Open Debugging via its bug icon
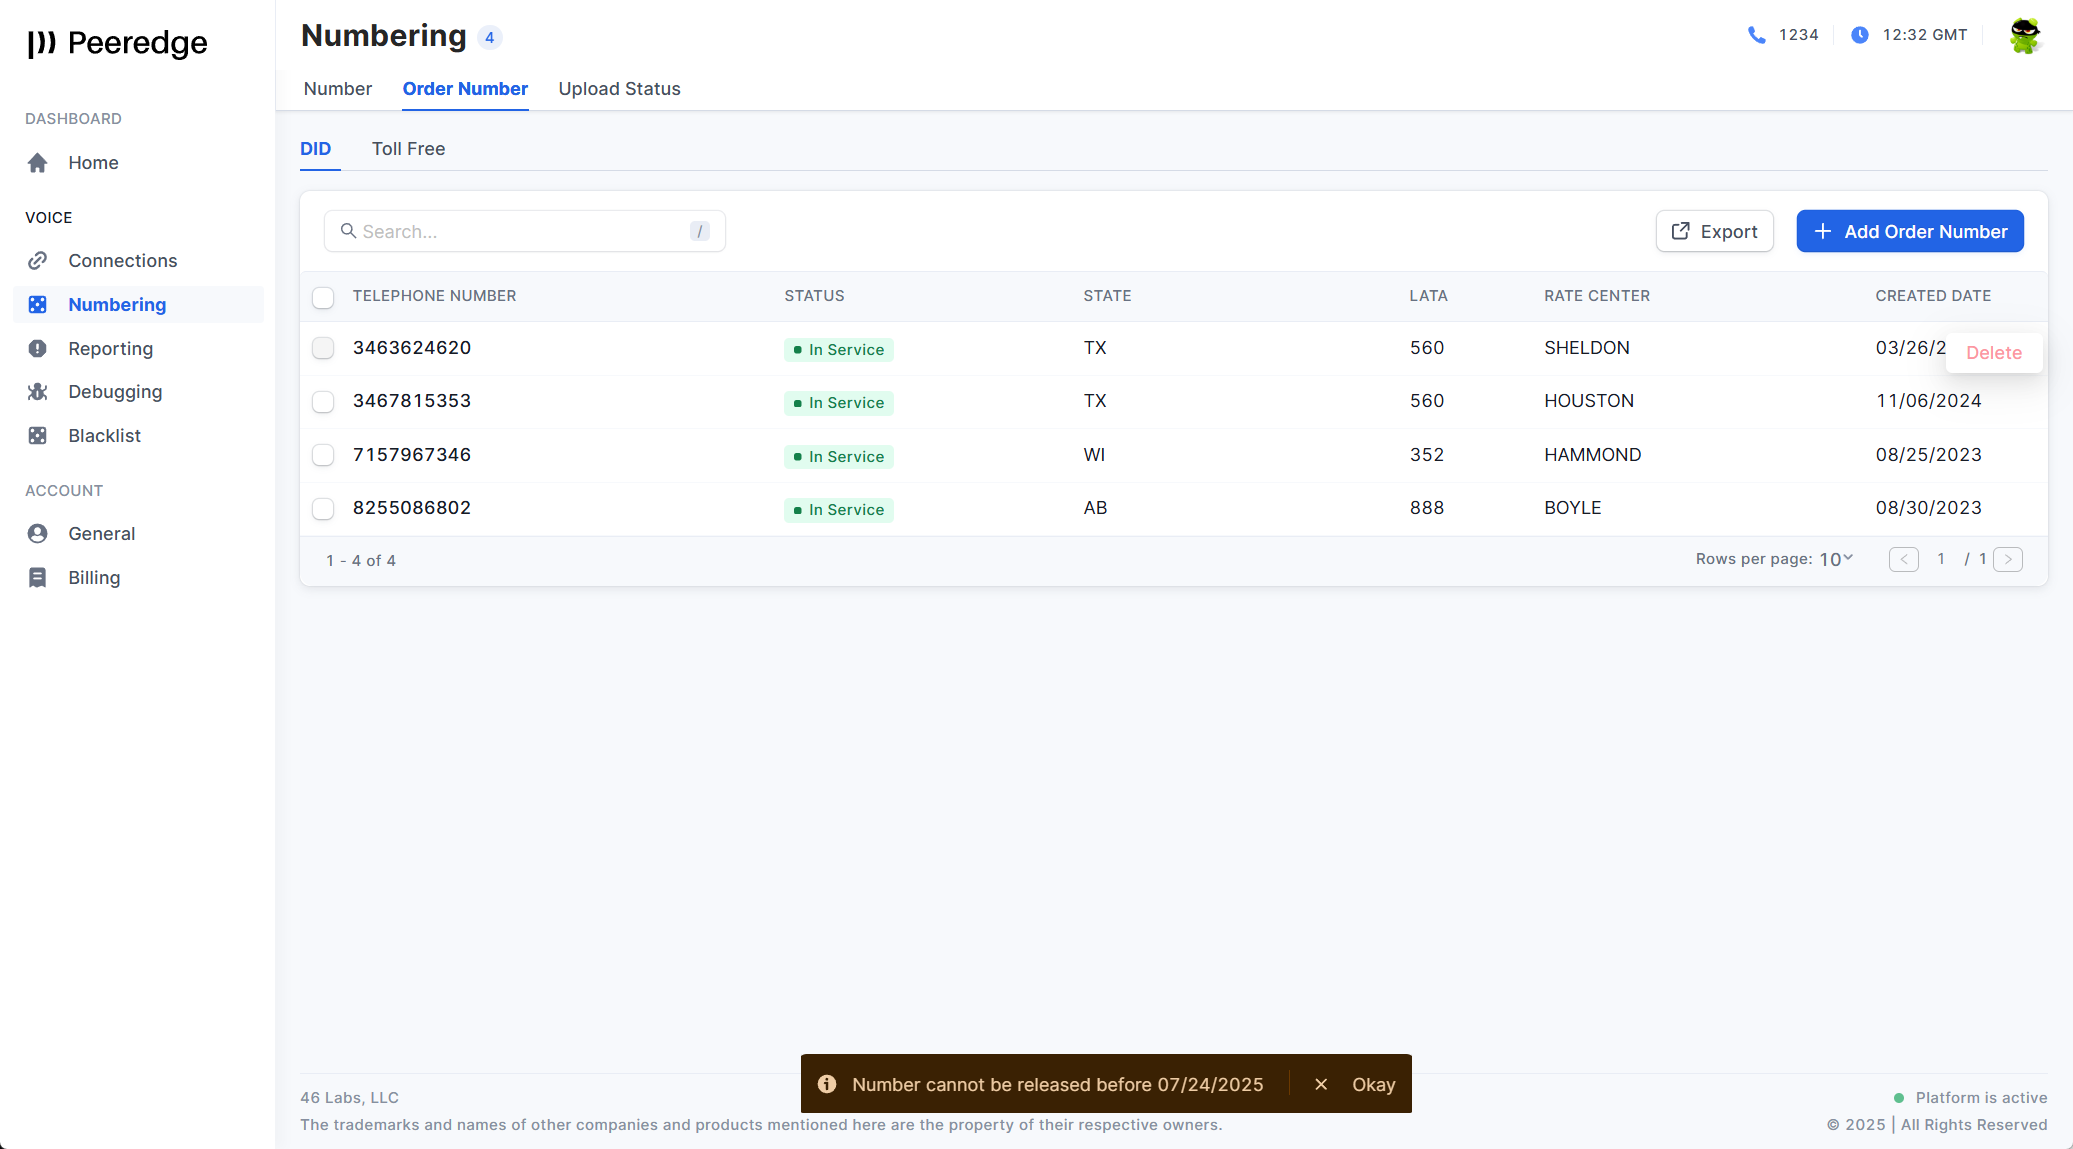 coord(38,392)
